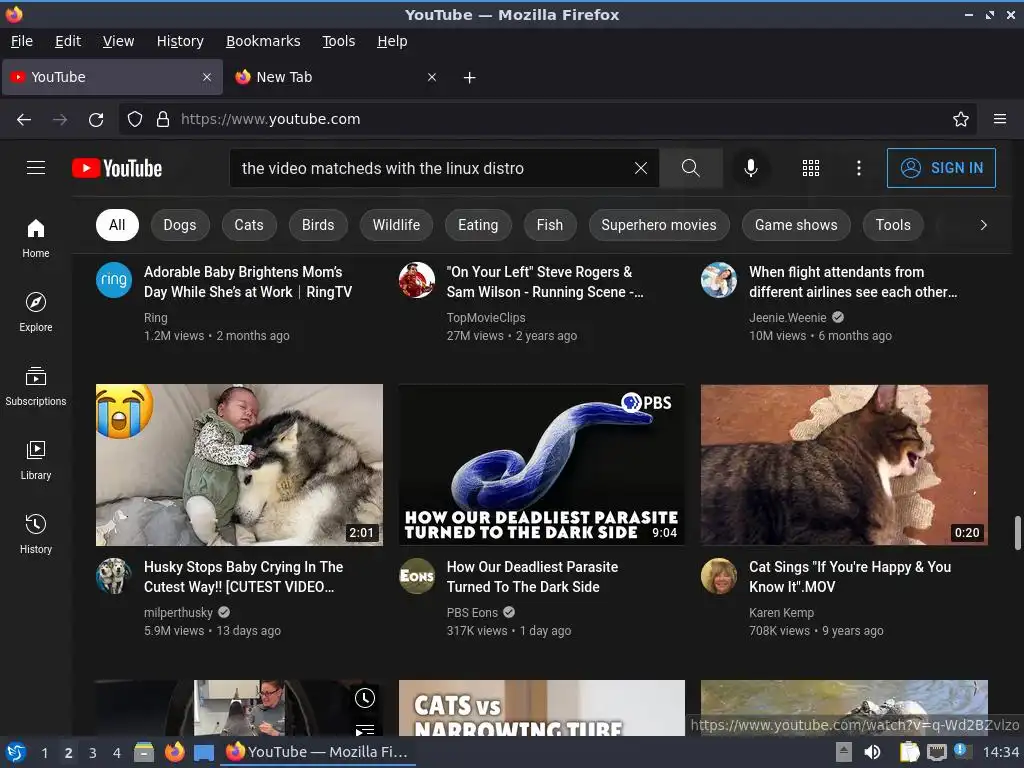Open the Edit menu

pyautogui.click(x=68, y=41)
